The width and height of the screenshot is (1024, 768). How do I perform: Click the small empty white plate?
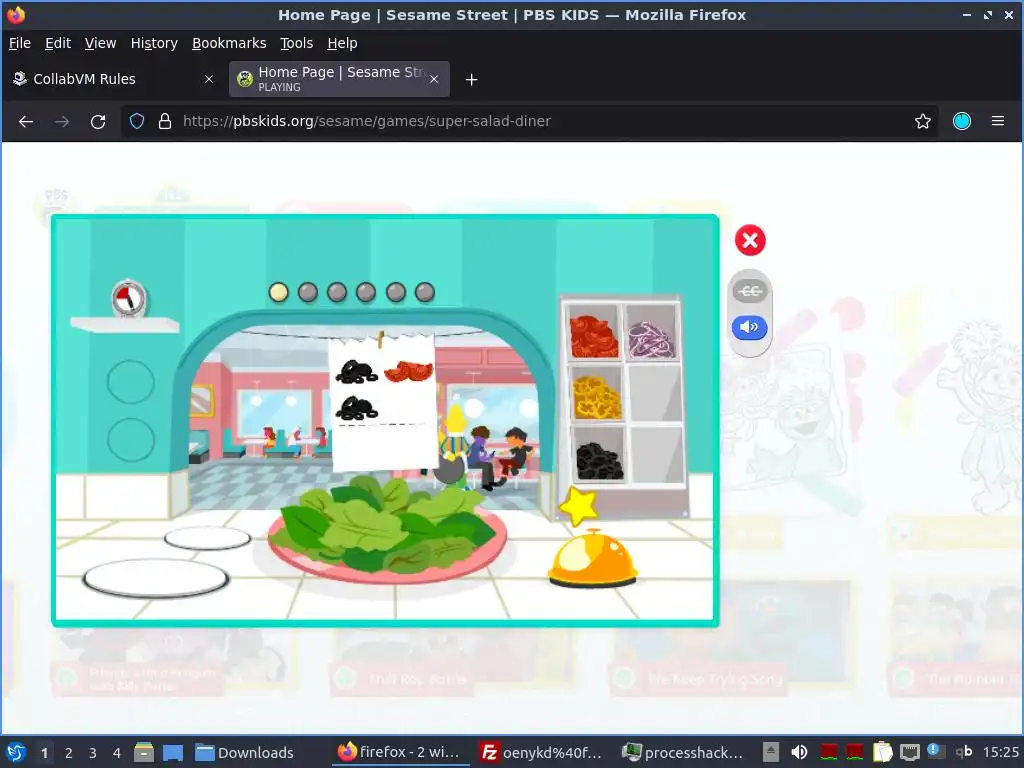207,538
